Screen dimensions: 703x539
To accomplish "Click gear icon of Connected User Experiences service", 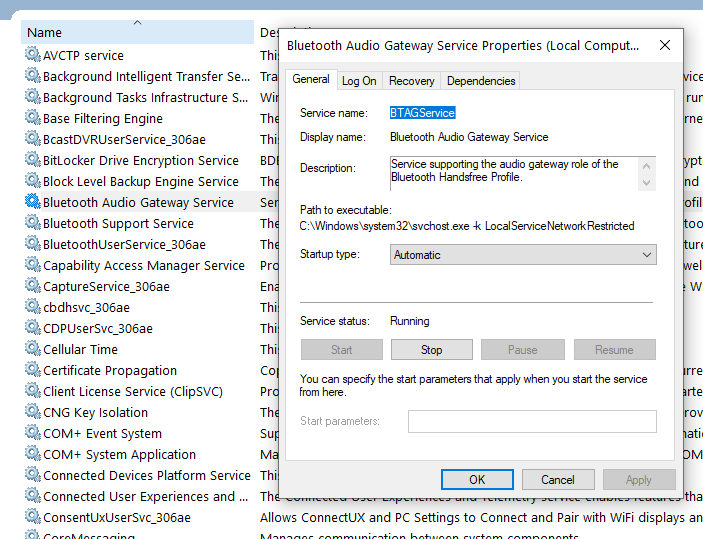I will [33, 496].
